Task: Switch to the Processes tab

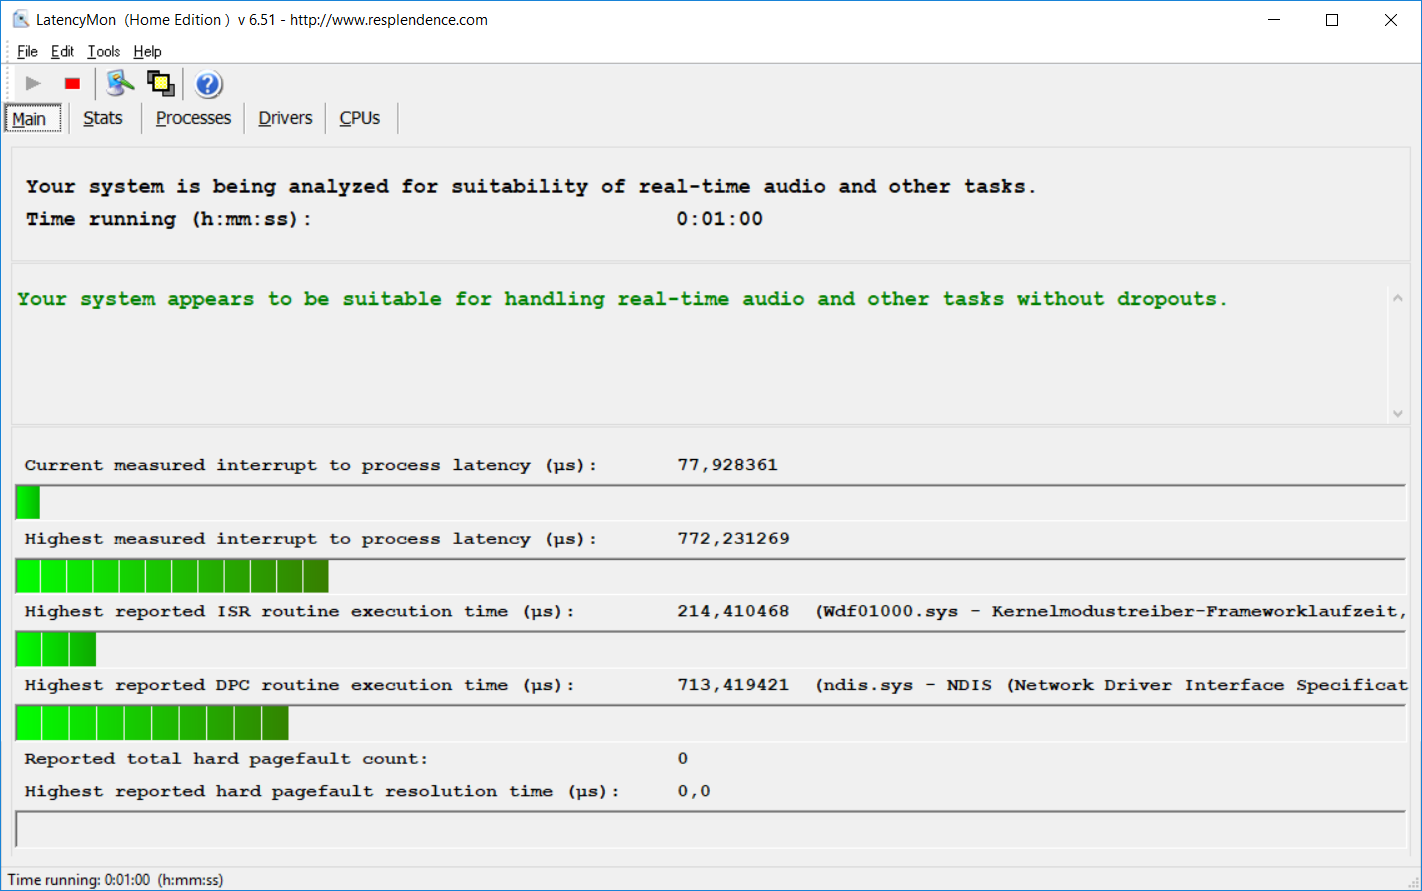Action: click(x=193, y=118)
